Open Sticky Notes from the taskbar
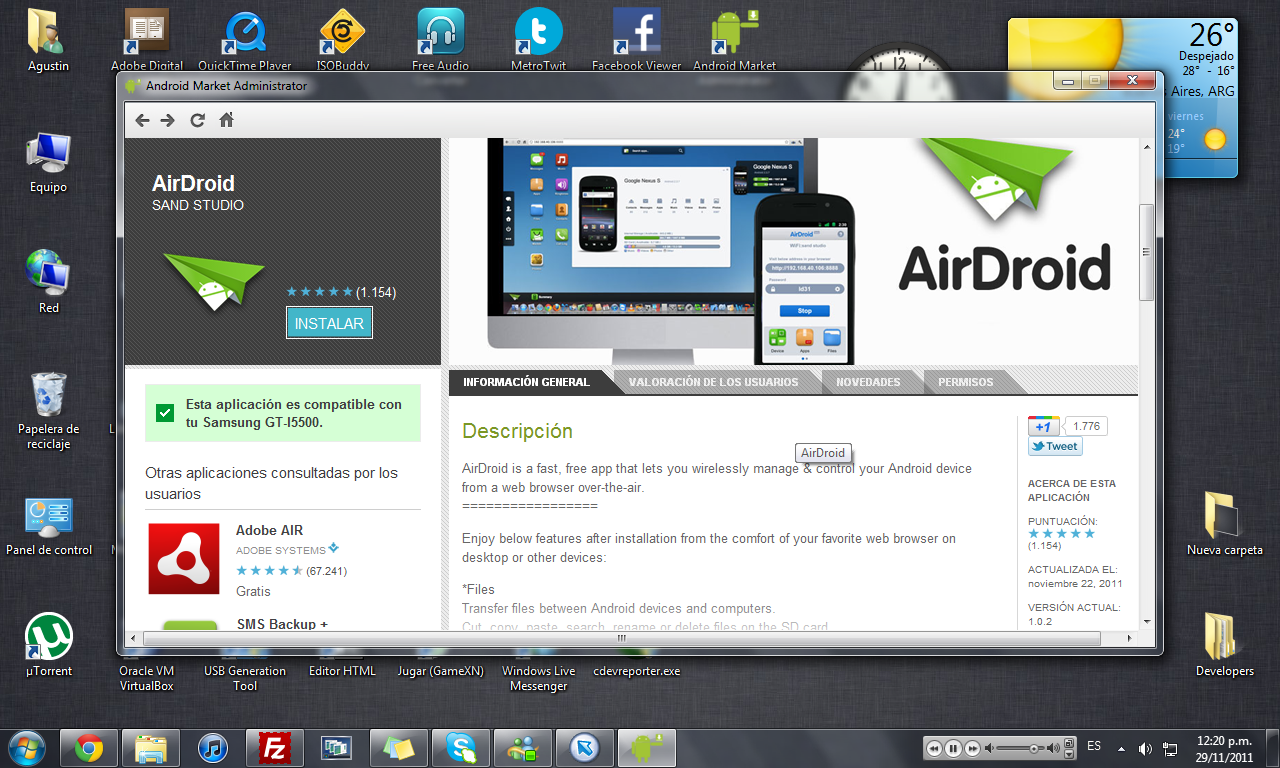The height and width of the screenshot is (768, 1280). pyautogui.click(x=399, y=747)
